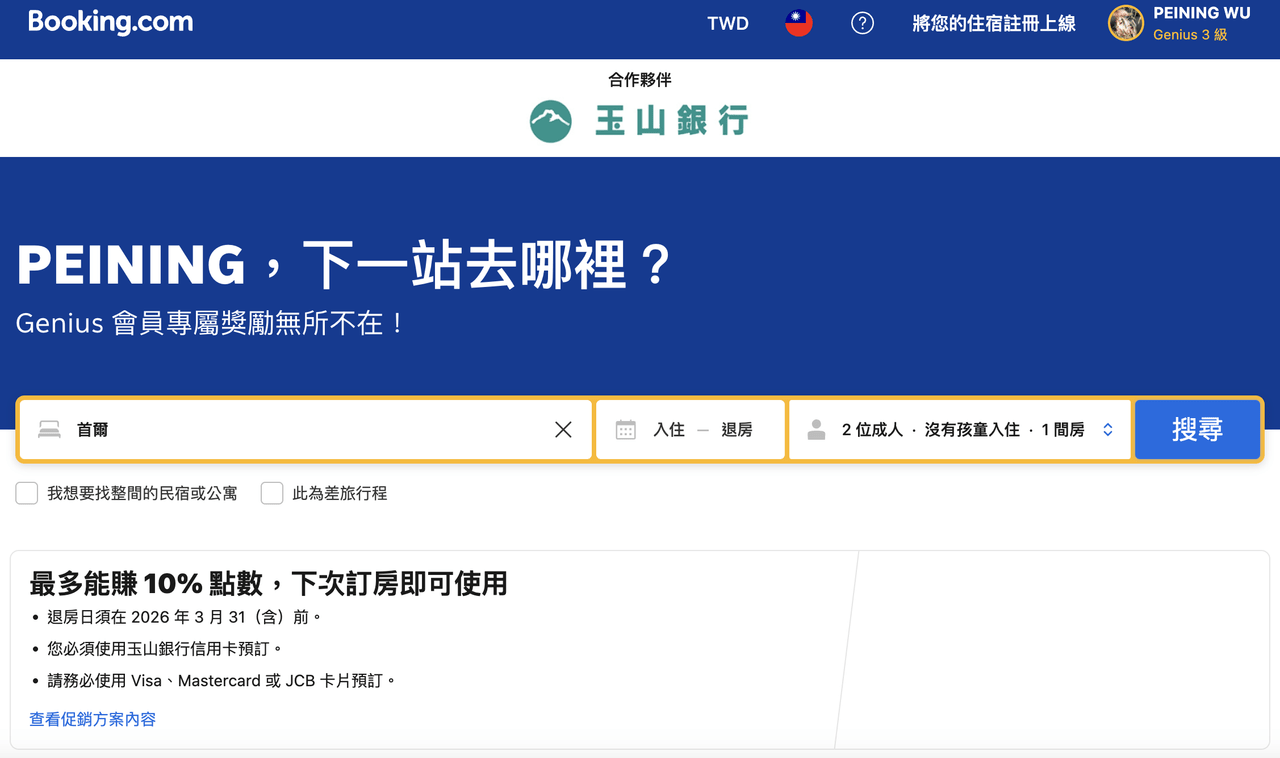Open PEINING WU account menu

(x=1180, y=23)
